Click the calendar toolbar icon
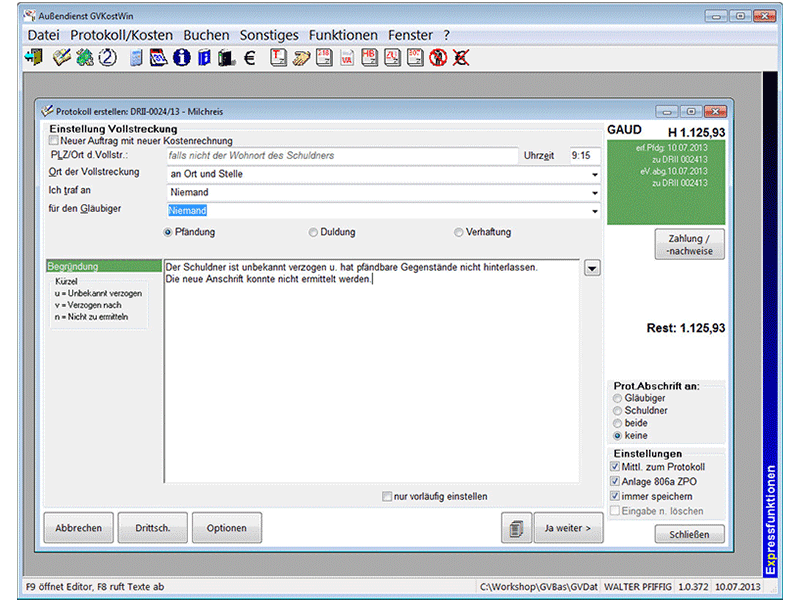 pyautogui.click(x=158, y=58)
